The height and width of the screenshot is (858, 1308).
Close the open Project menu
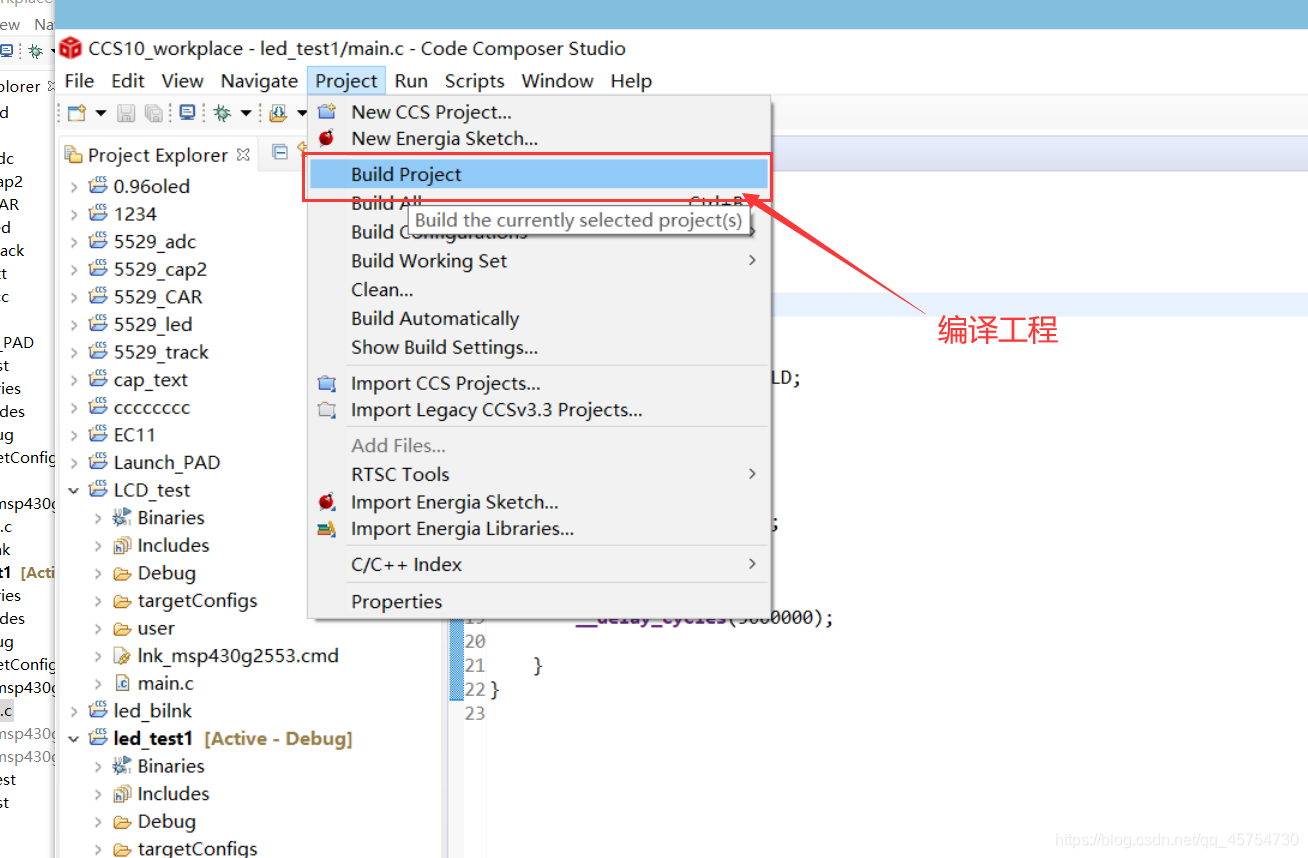pyautogui.click(x=347, y=81)
